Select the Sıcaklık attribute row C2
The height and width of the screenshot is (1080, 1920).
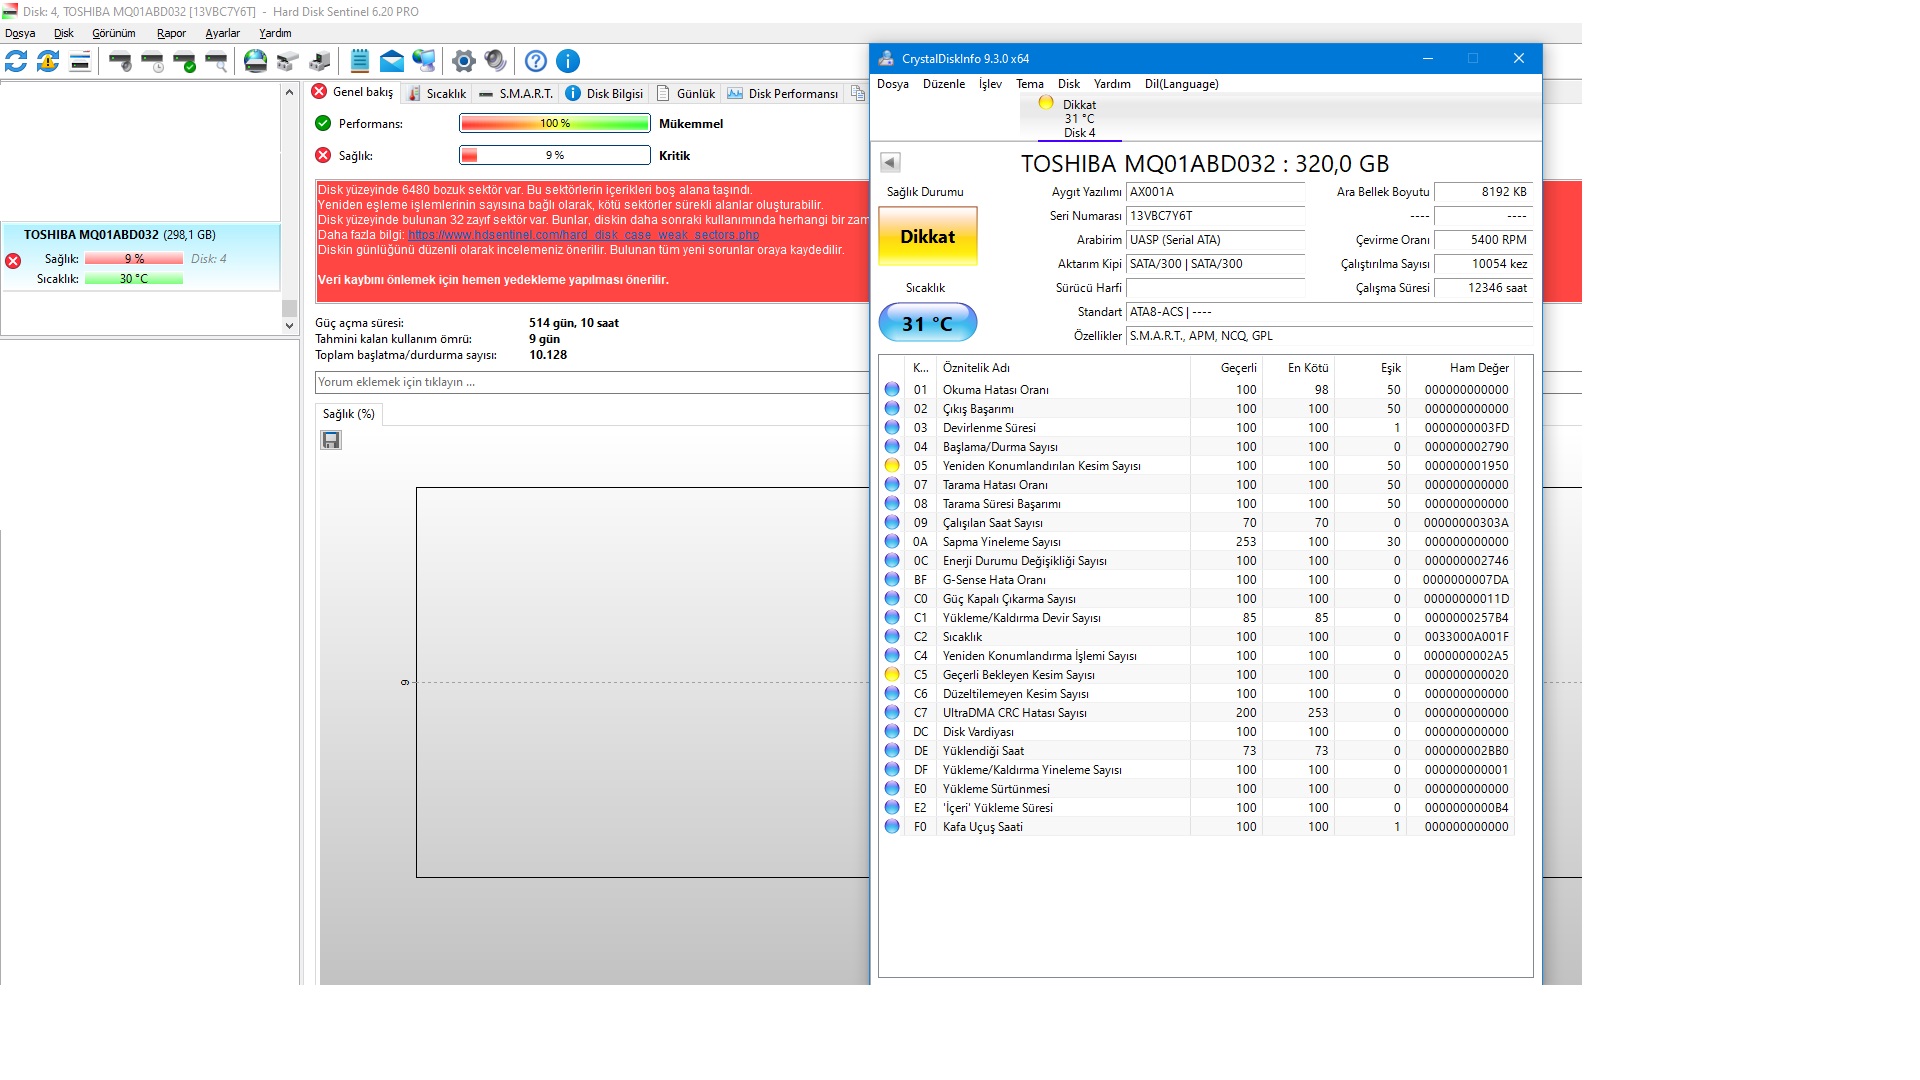pos(1198,637)
